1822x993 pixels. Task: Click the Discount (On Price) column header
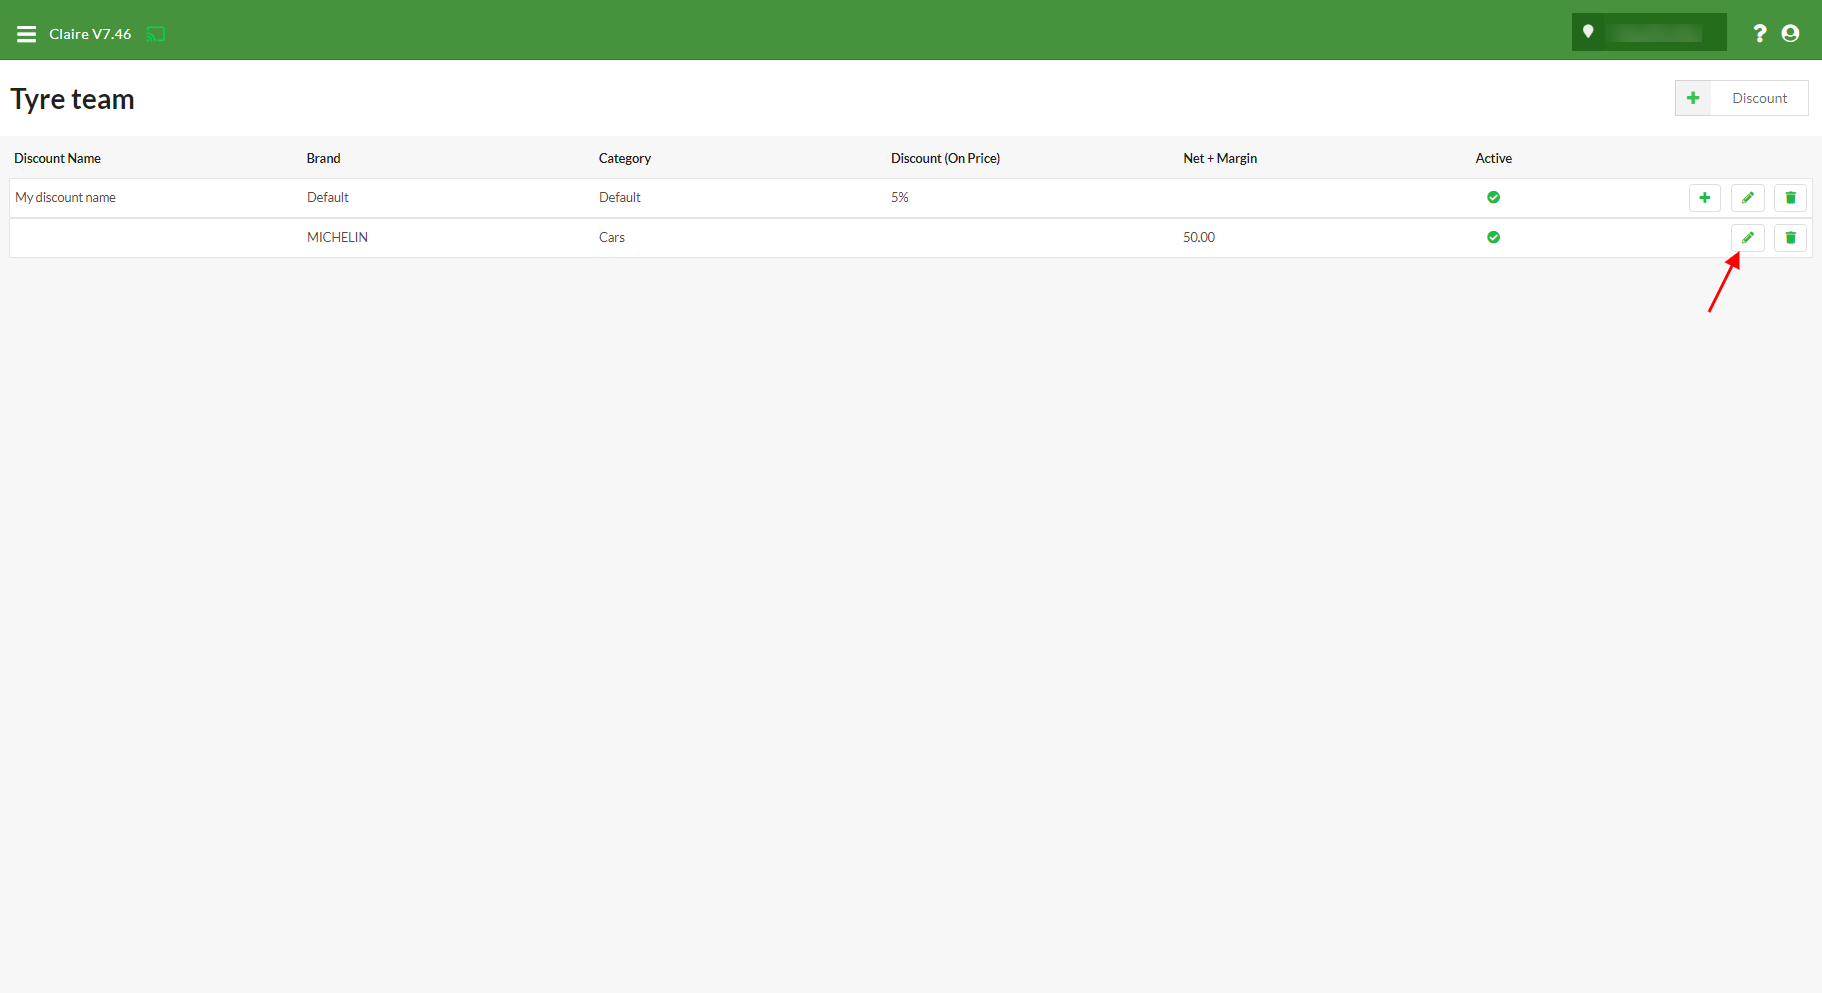(945, 158)
